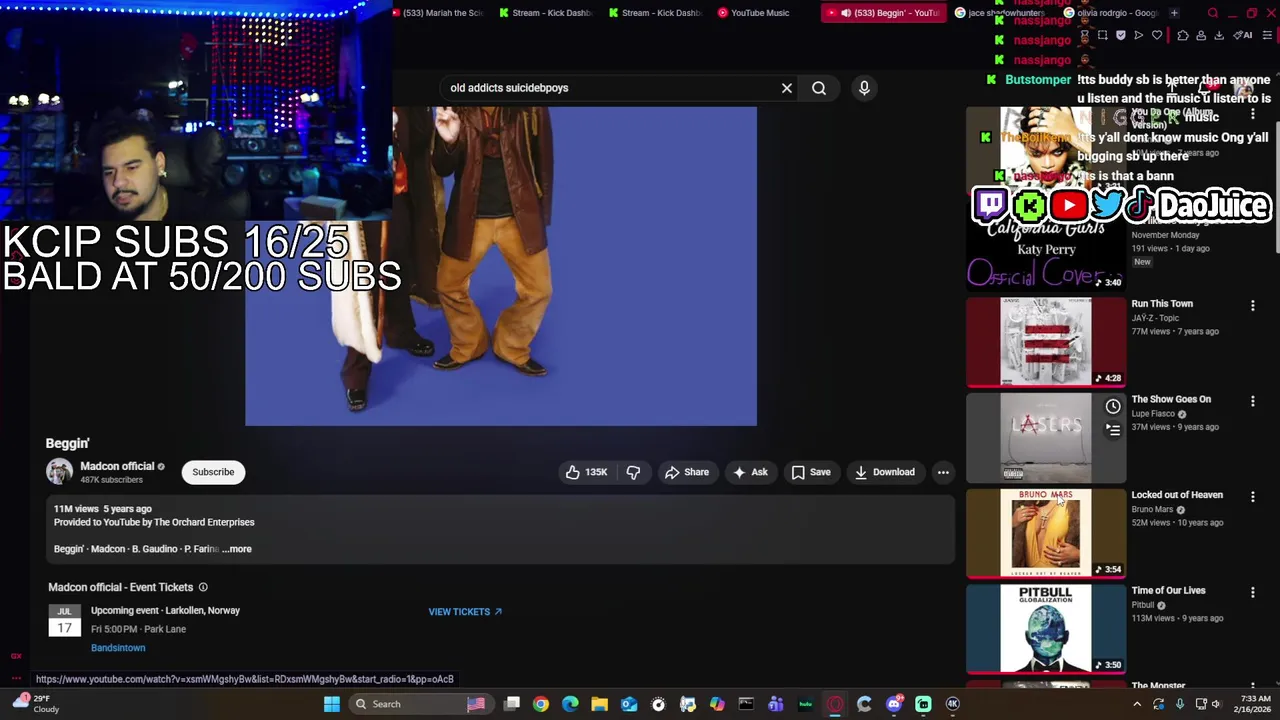Open Google Chrome from the taskbar
Viewport: 1280px width, 720px height.
point(541,704)
